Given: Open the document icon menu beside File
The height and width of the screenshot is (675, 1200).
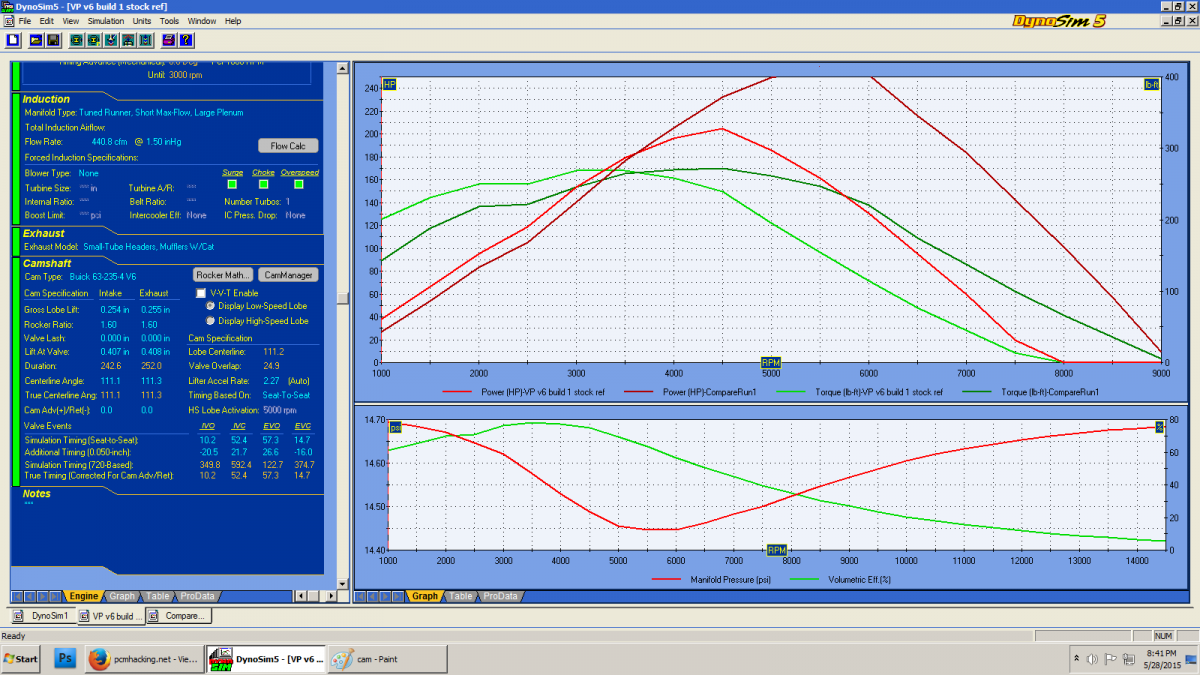Looking at the screenshot, I should (x=9, y=20).
